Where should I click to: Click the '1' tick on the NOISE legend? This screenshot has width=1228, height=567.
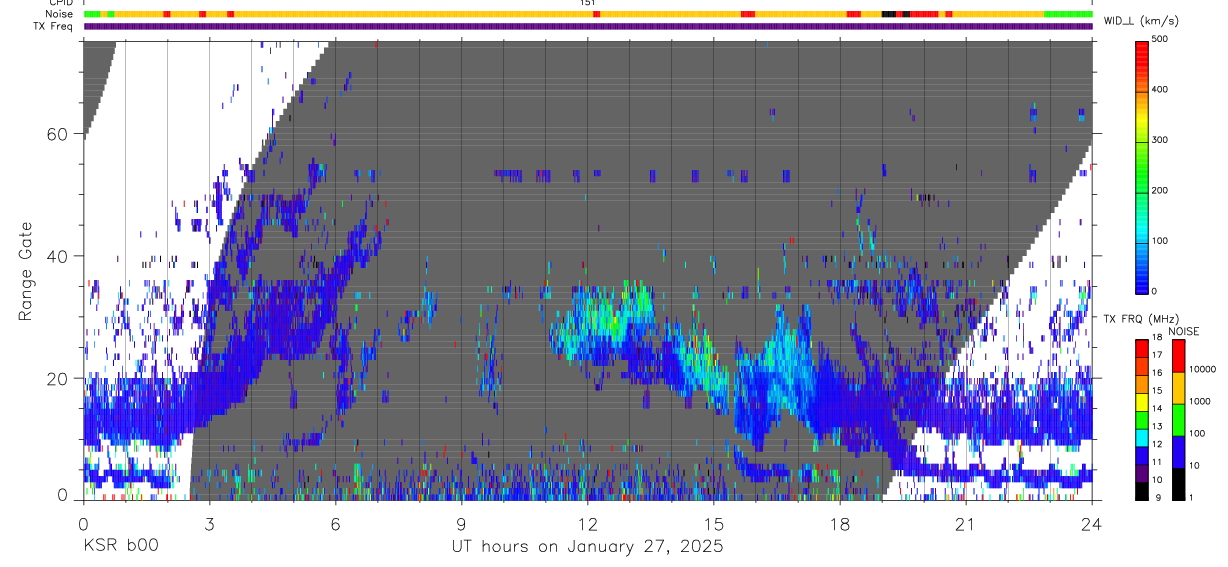tap(1191, 497)
